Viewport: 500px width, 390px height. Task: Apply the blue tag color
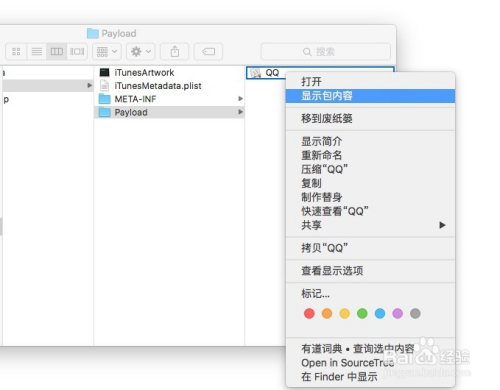click(380, 313)
